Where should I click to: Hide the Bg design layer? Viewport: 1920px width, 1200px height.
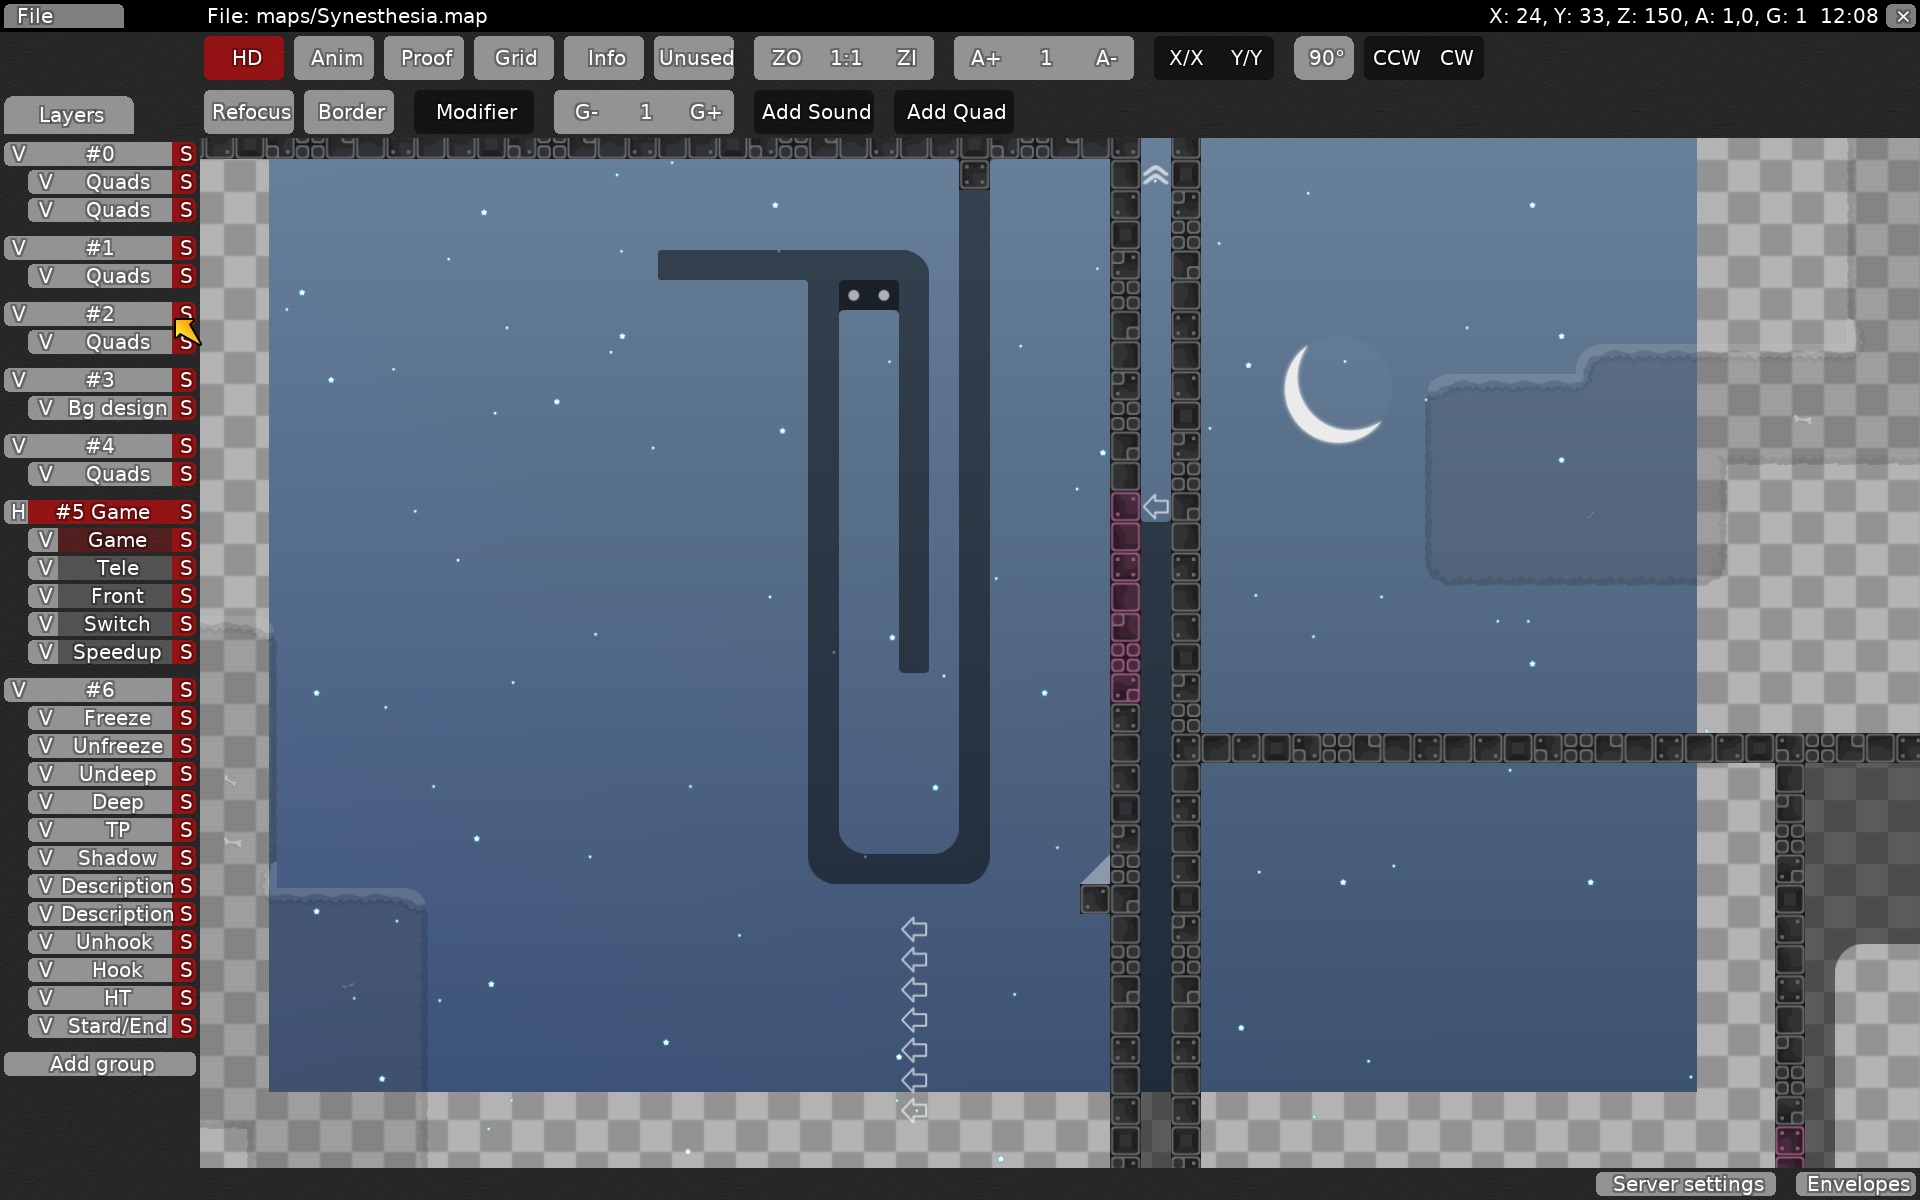(x=45, y=407)
